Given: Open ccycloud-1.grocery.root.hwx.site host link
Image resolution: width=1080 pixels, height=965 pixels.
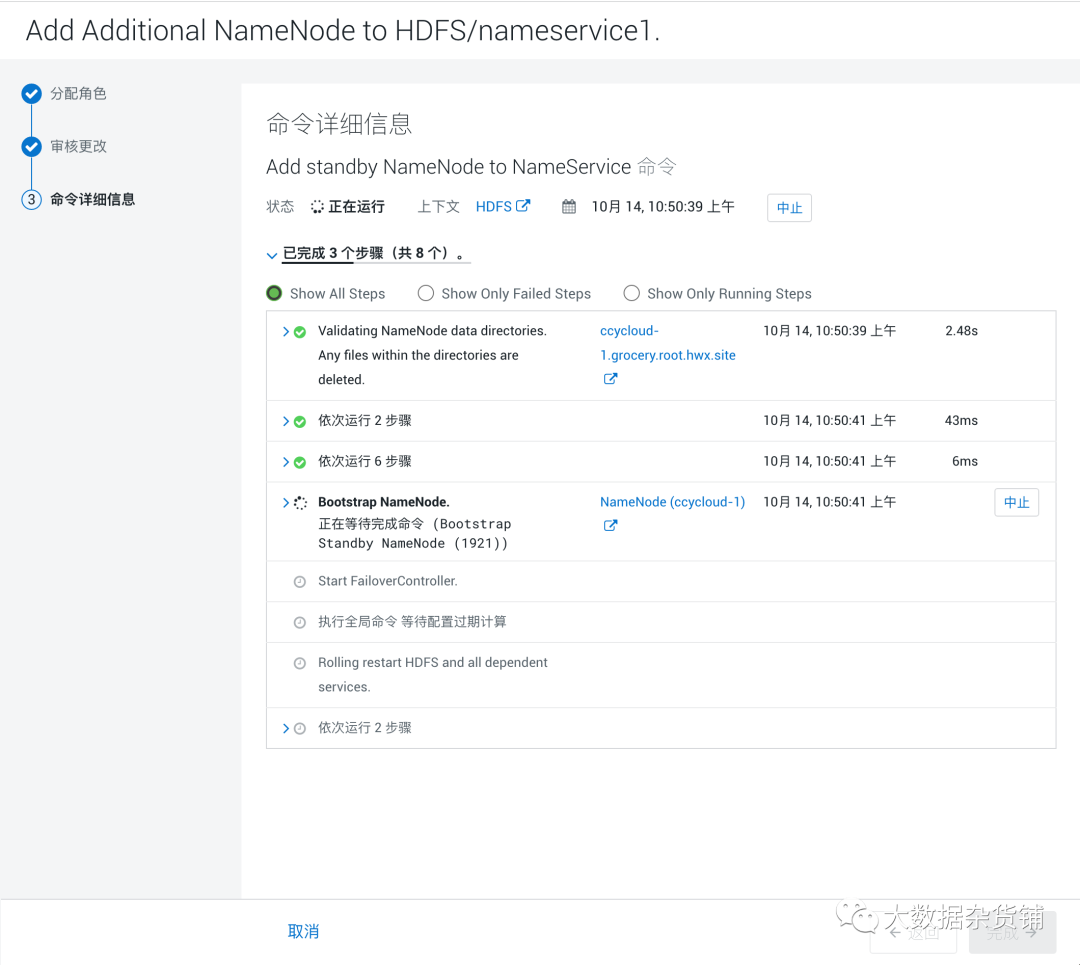Looking at the screenshot, I should (x=667, y=343).
